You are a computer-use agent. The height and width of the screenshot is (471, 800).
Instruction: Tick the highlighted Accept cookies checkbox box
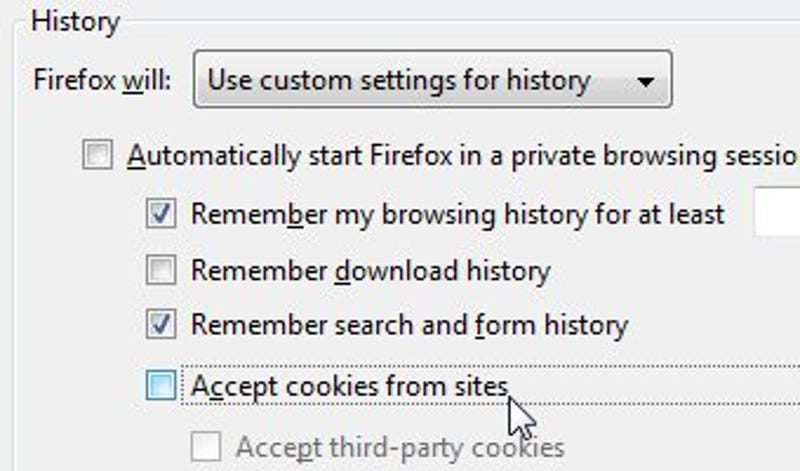tap(161, 385)
